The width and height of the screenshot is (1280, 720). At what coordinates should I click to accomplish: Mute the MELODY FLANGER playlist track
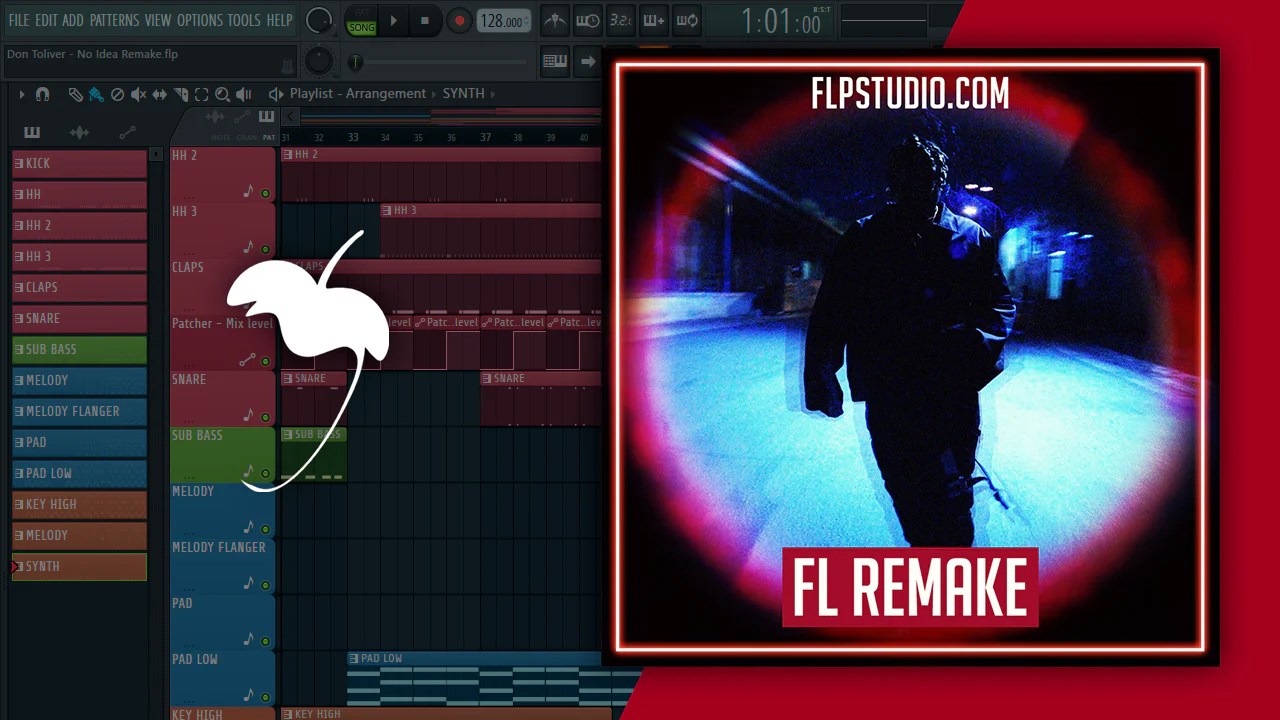(x=266, y=585)
